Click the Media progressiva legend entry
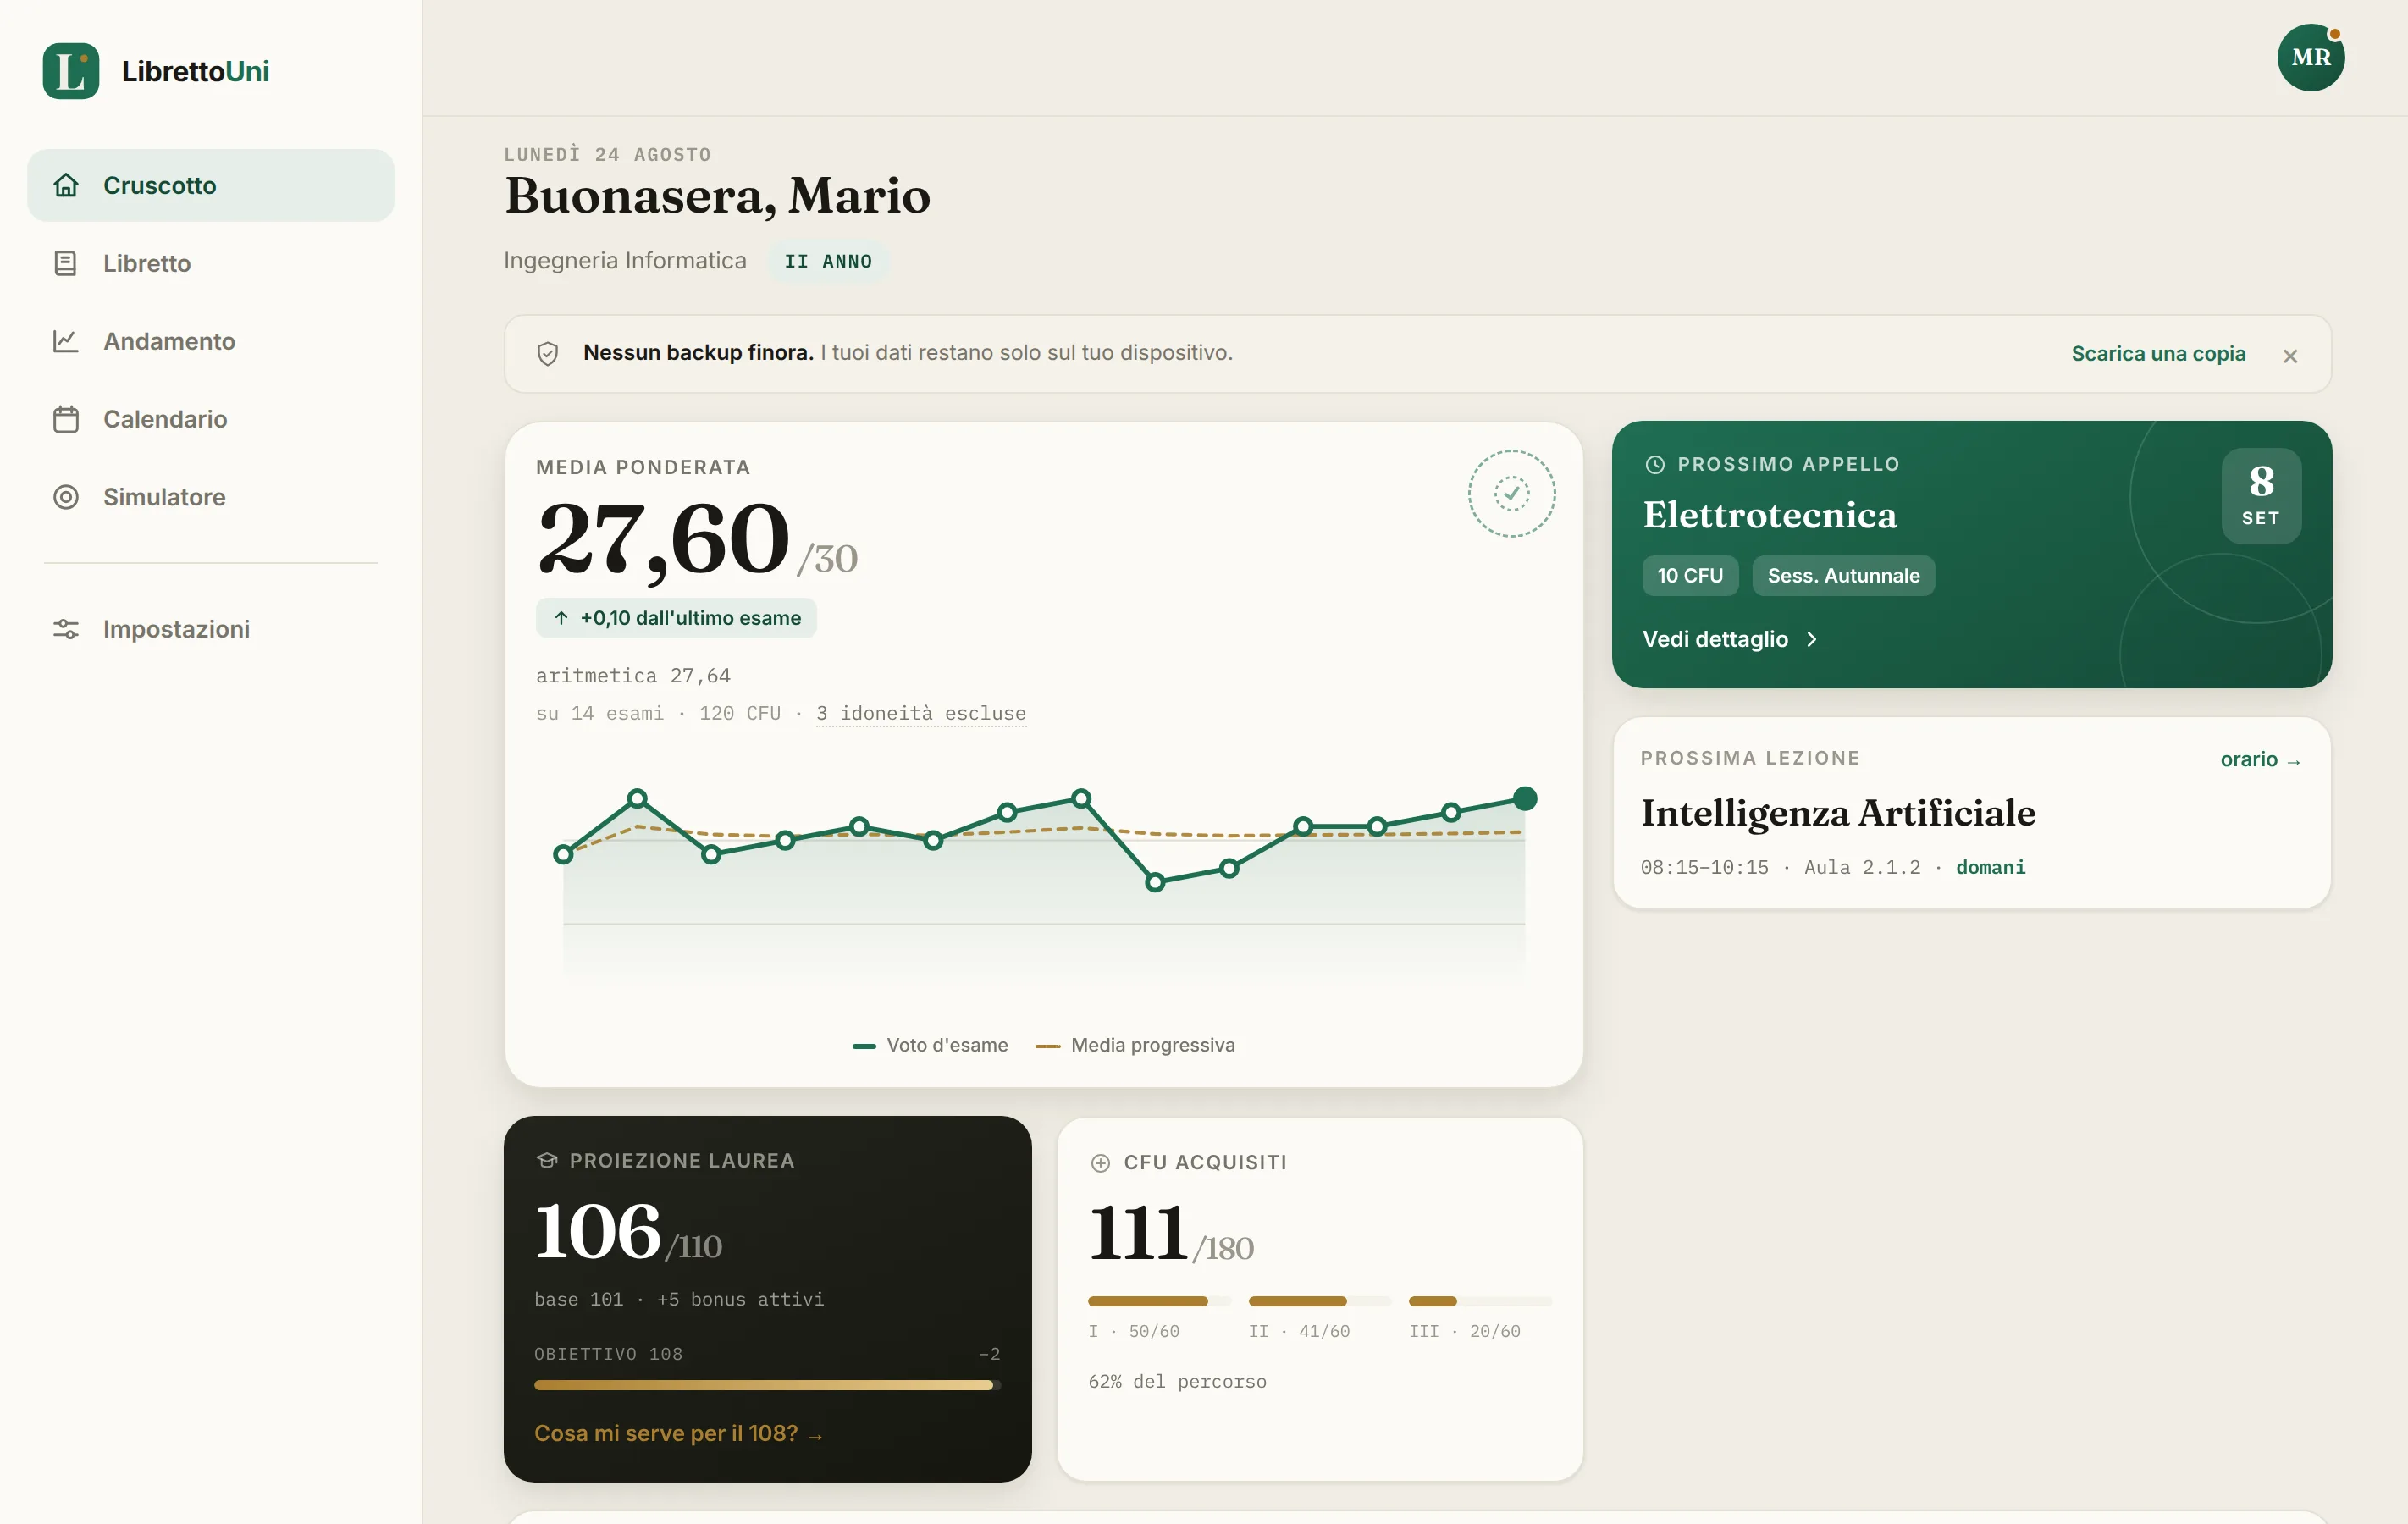 click(1135, 1045)
